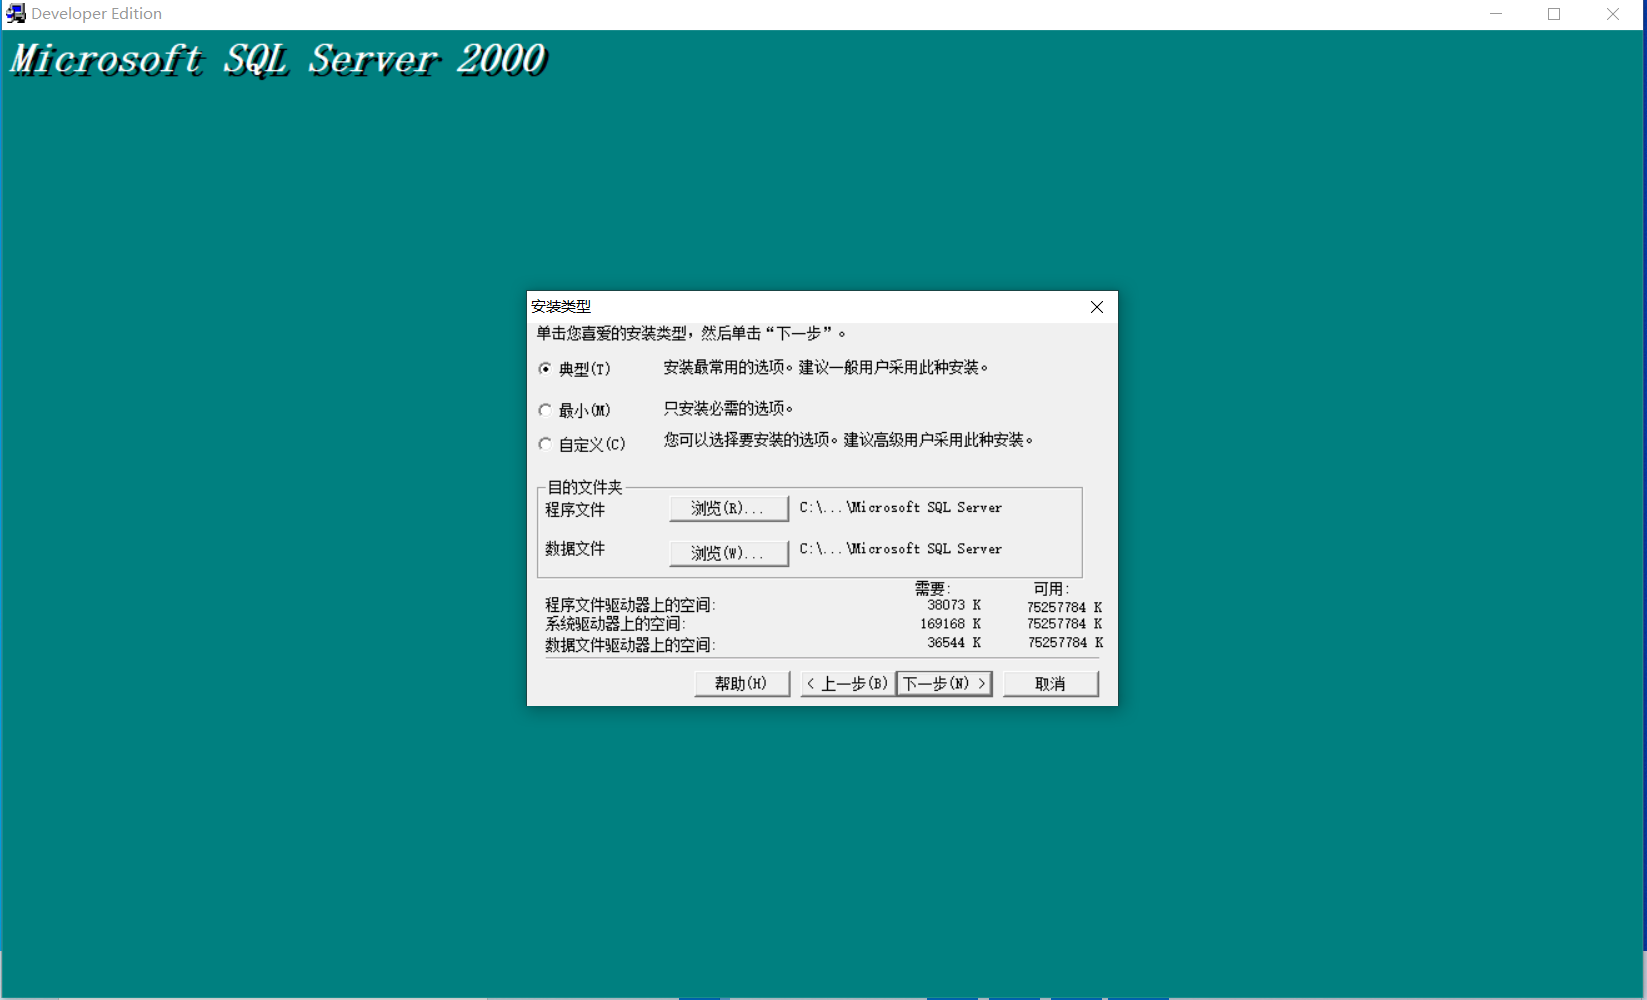This screenshot has width=1647, height=1000.
Task: Click the 数据文件 label in 目的文件夹
Action: click(575, 549)
